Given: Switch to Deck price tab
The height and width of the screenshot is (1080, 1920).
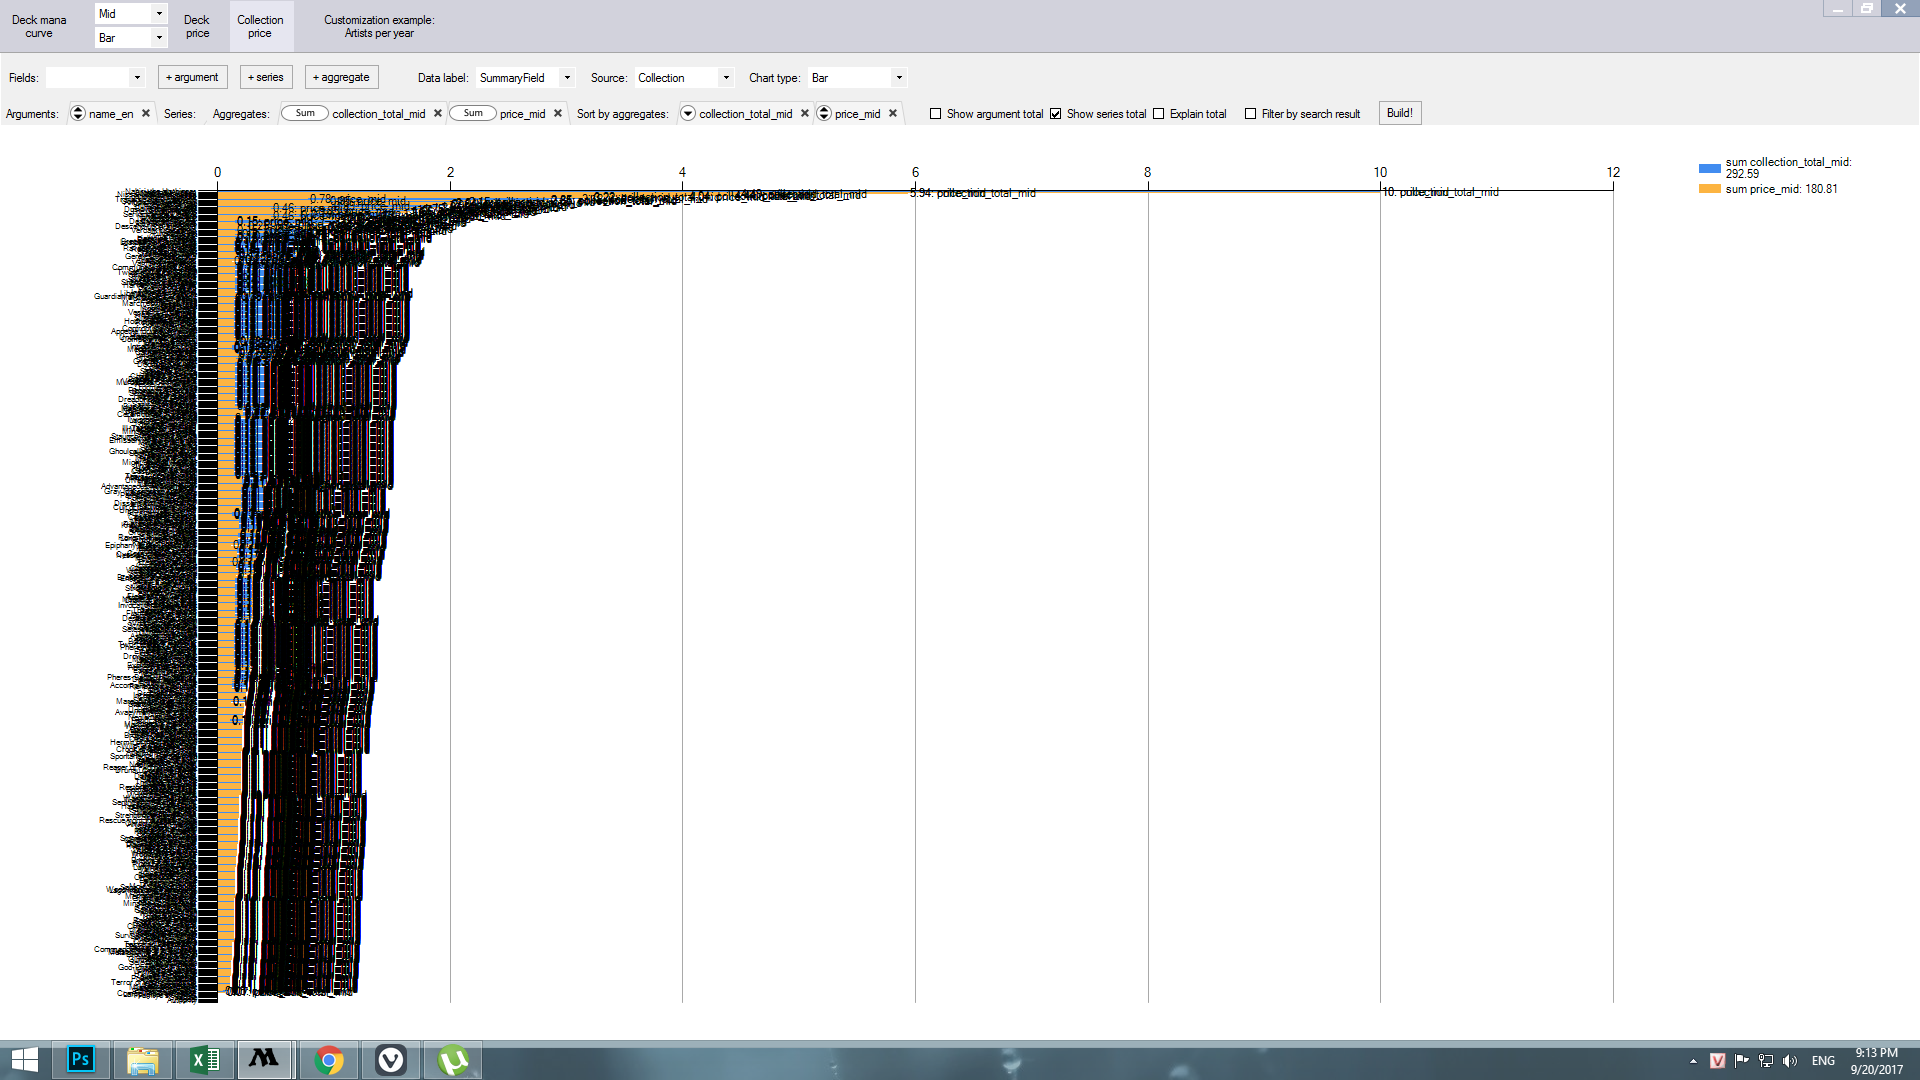Looking at the screenshot, I should 197,26.
